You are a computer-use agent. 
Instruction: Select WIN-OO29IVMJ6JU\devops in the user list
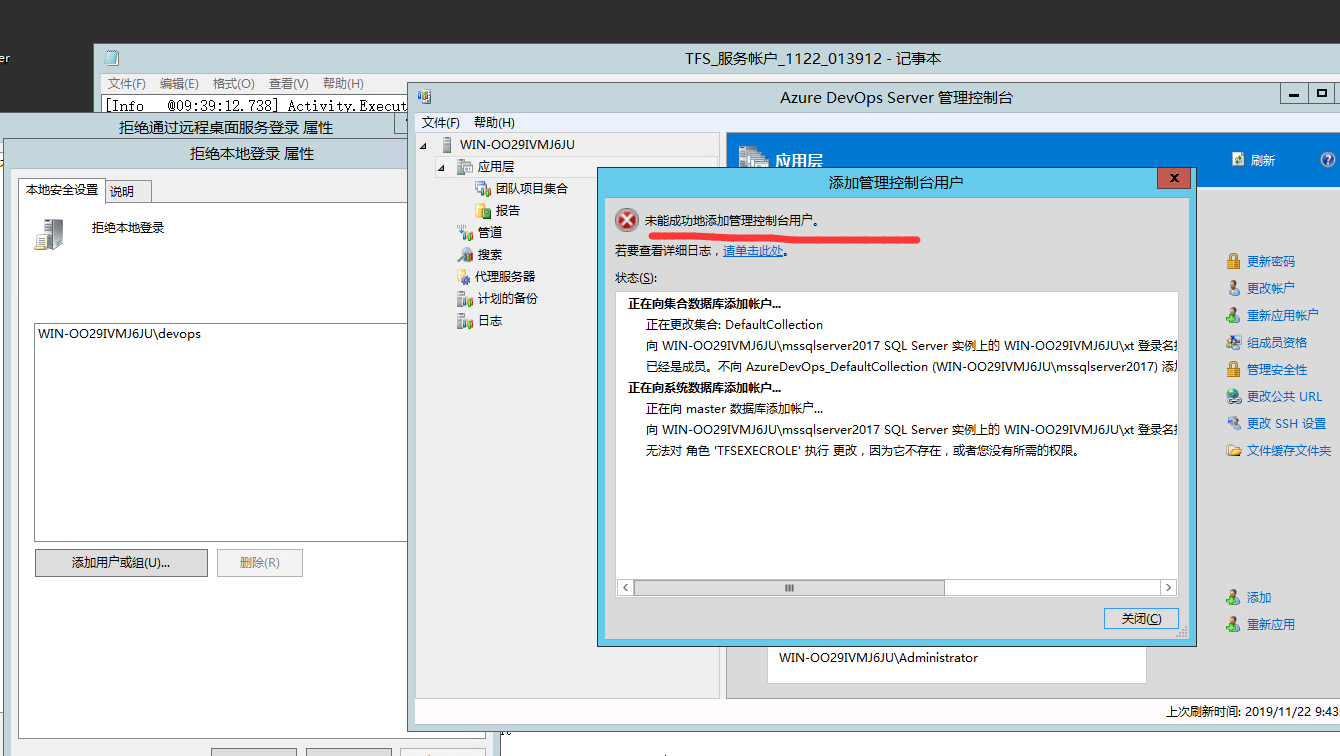119,333
